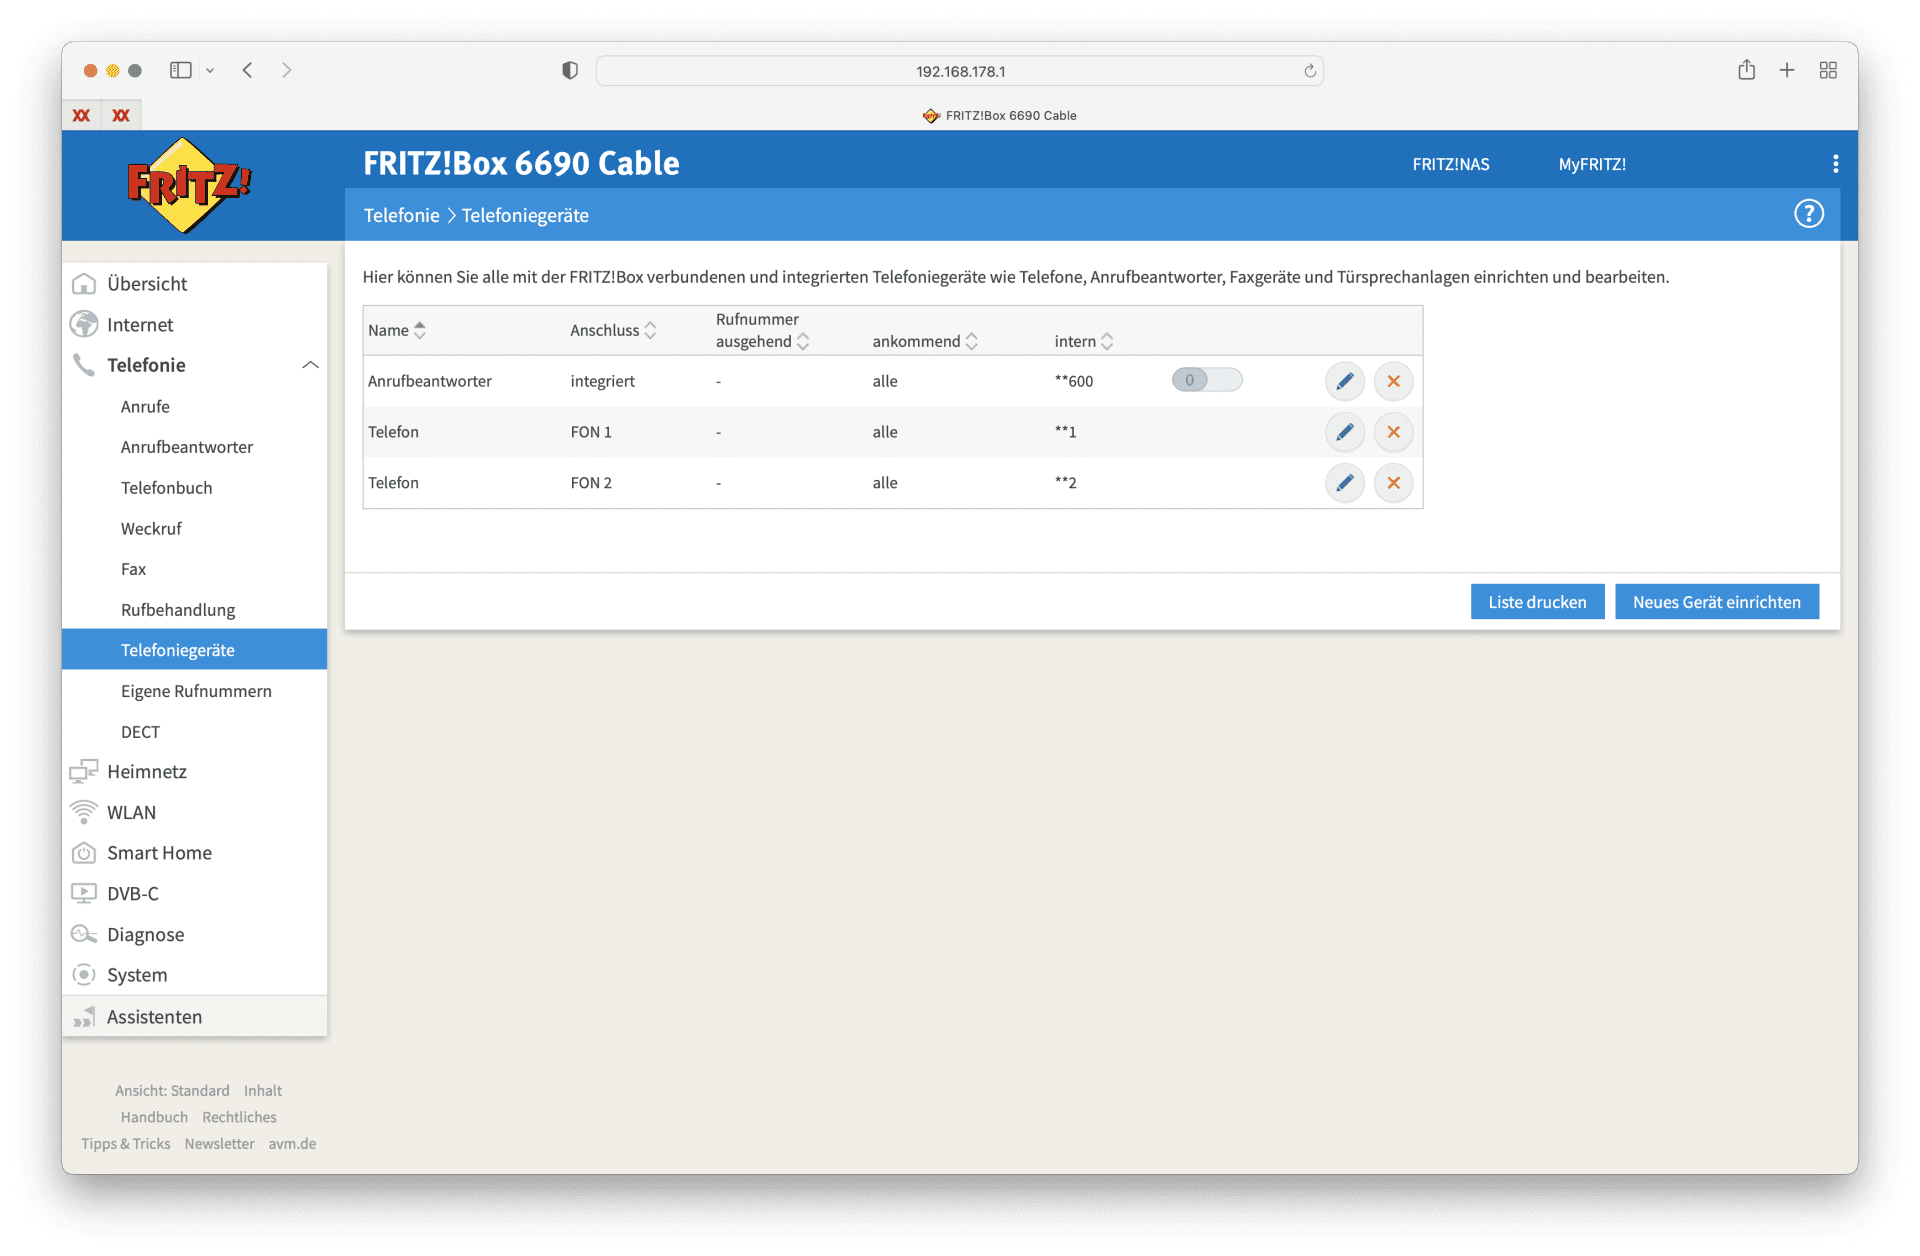Select the second pinned XX tab
Screen dimensions: 1920x1256
[x=121, y=115]
